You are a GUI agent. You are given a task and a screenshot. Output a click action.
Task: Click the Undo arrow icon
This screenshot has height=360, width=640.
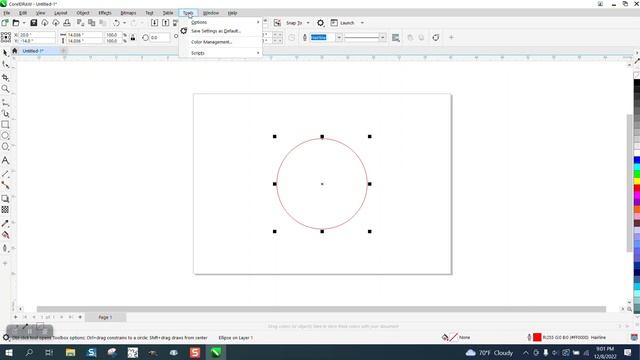(x=116, y=23)
